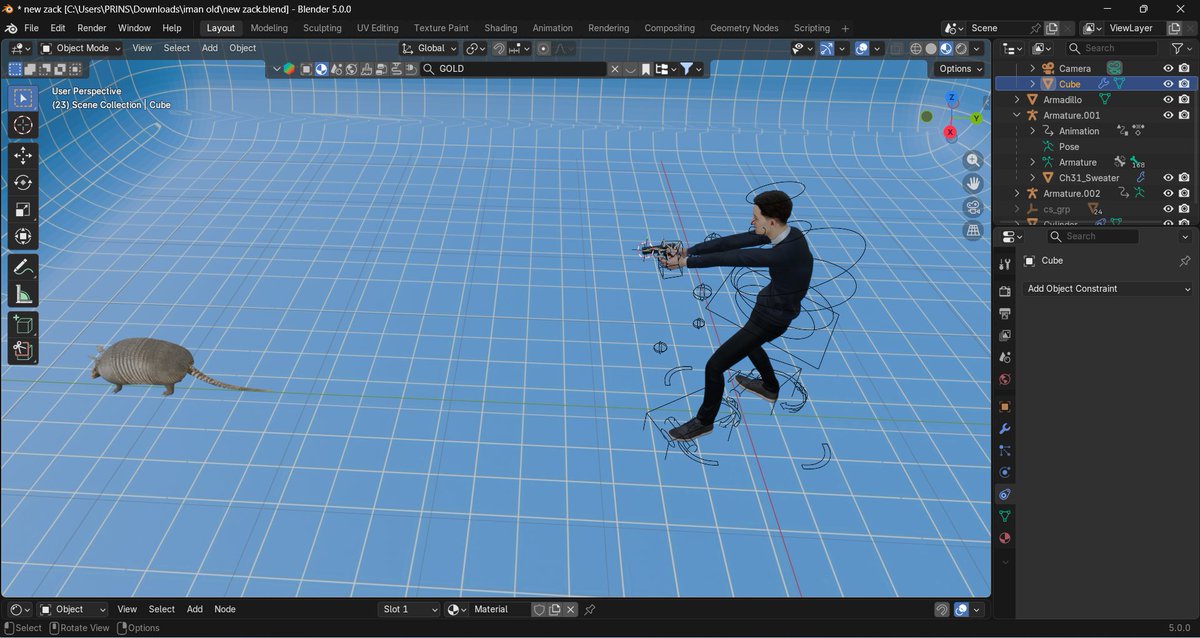Select the Select Box tool
Viewport: 1200px width, 638px height.
tap(24, 98)
